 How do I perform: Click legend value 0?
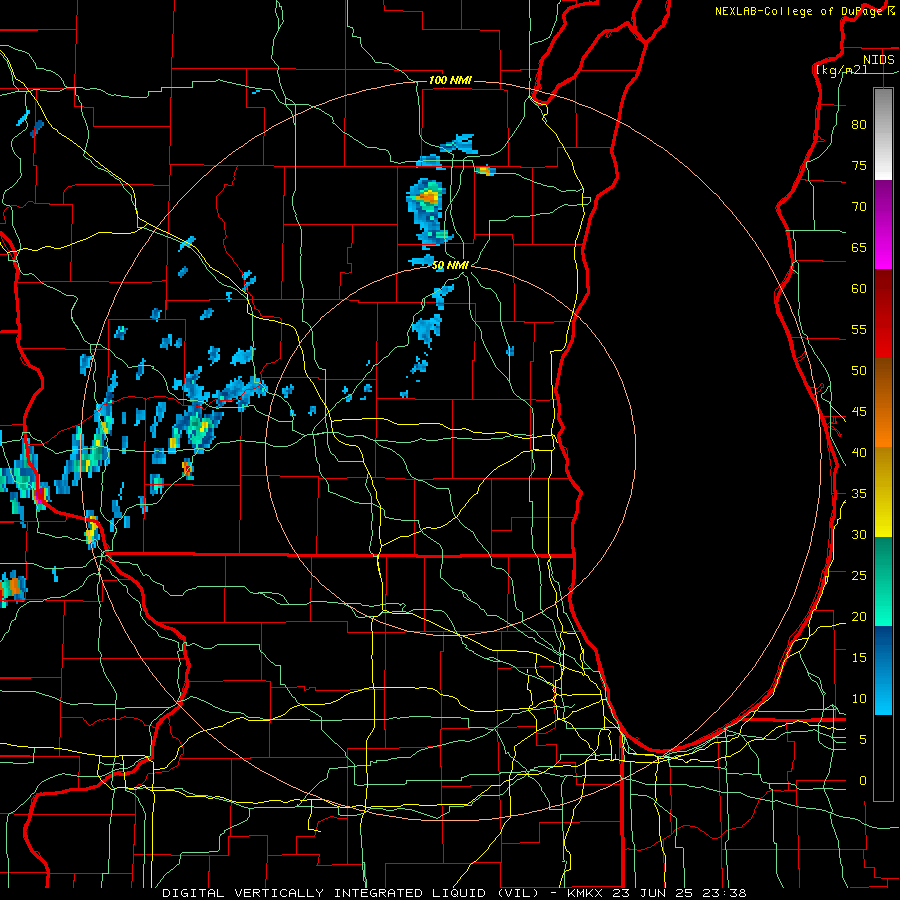point(863,781)
